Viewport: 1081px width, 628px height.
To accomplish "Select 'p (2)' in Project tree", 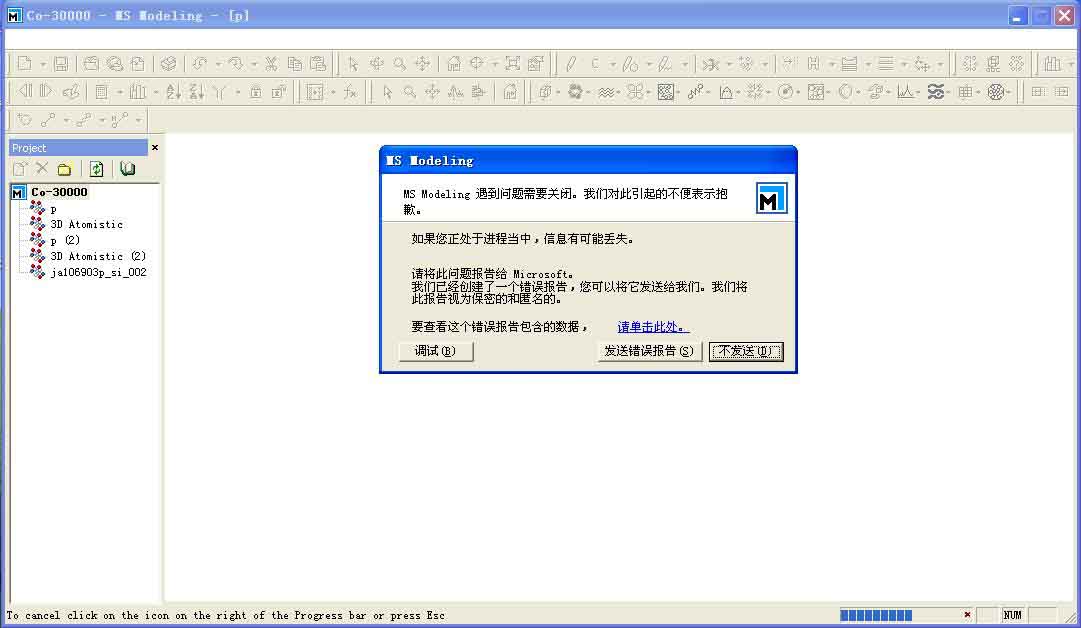I will tap(65, 241).
